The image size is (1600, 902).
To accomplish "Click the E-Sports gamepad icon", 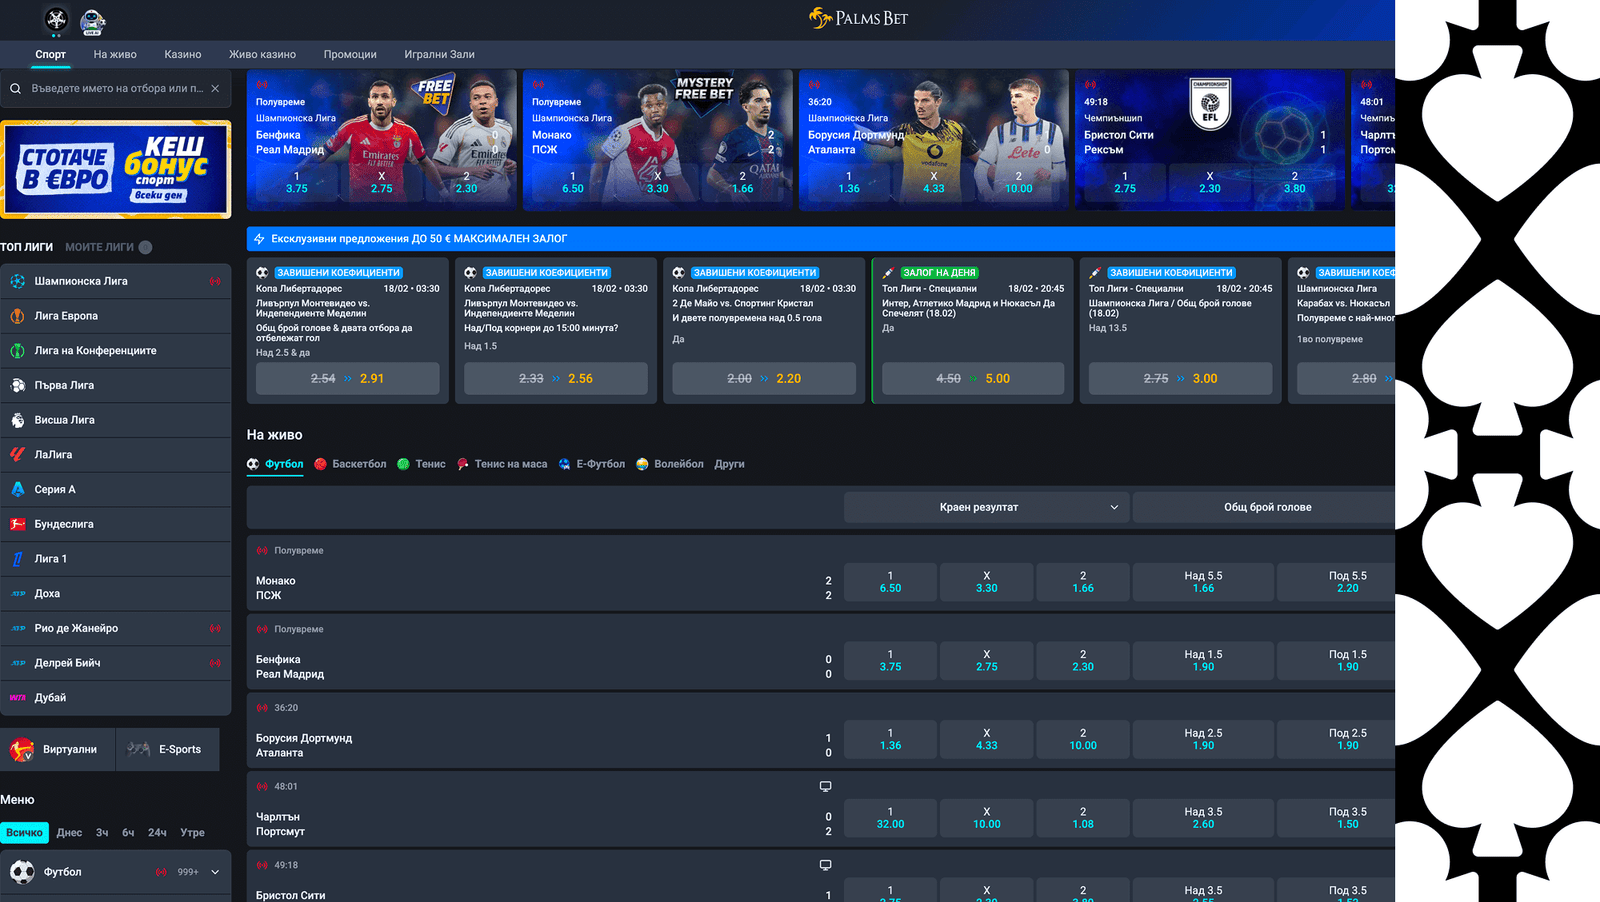I will click(x=139, y=749).
